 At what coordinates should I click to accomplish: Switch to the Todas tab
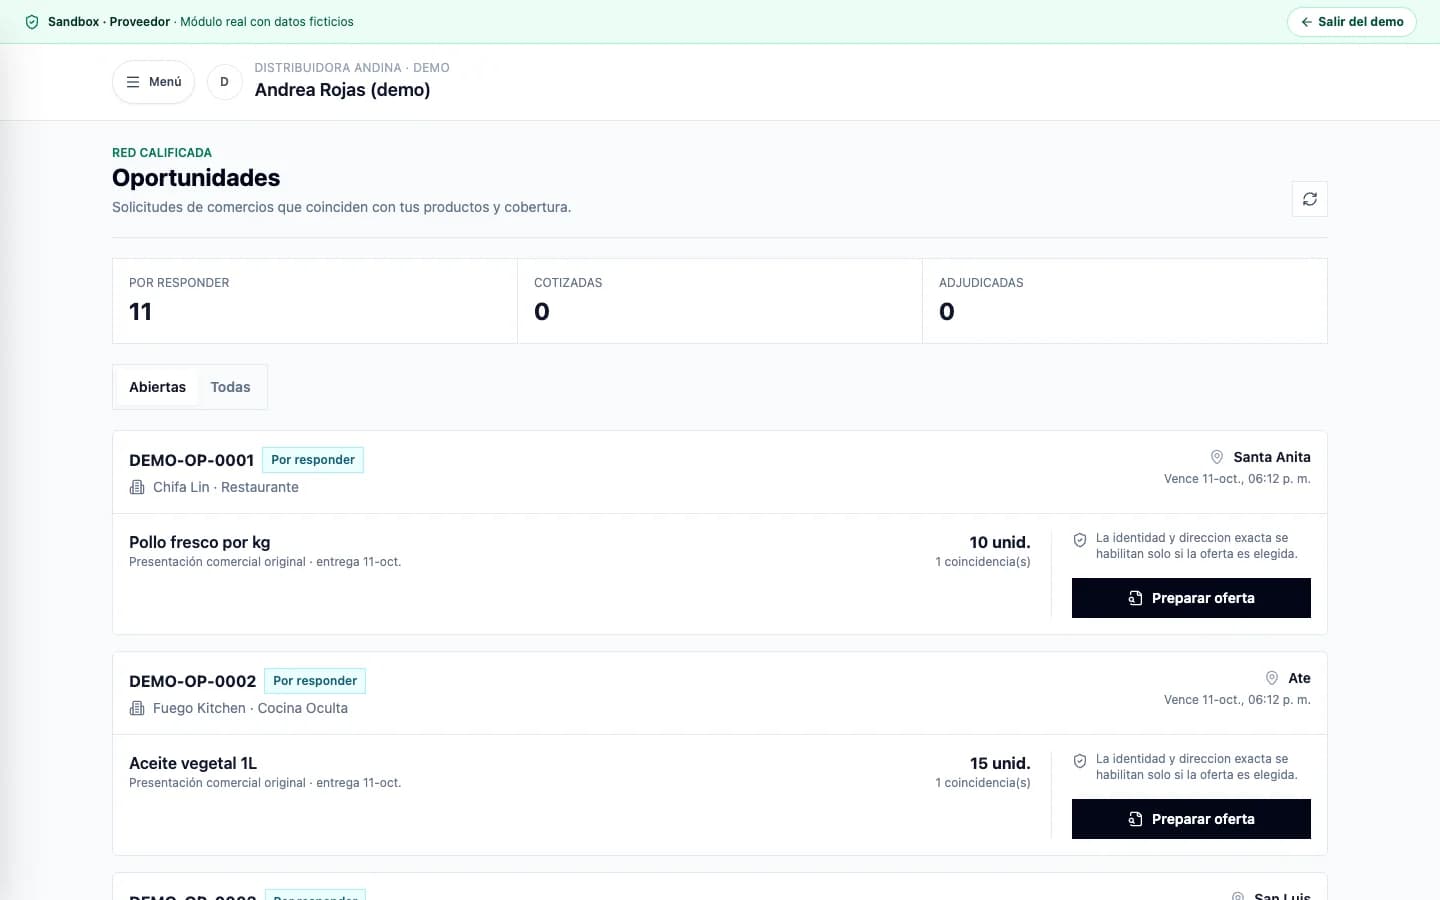click(230, 387)
